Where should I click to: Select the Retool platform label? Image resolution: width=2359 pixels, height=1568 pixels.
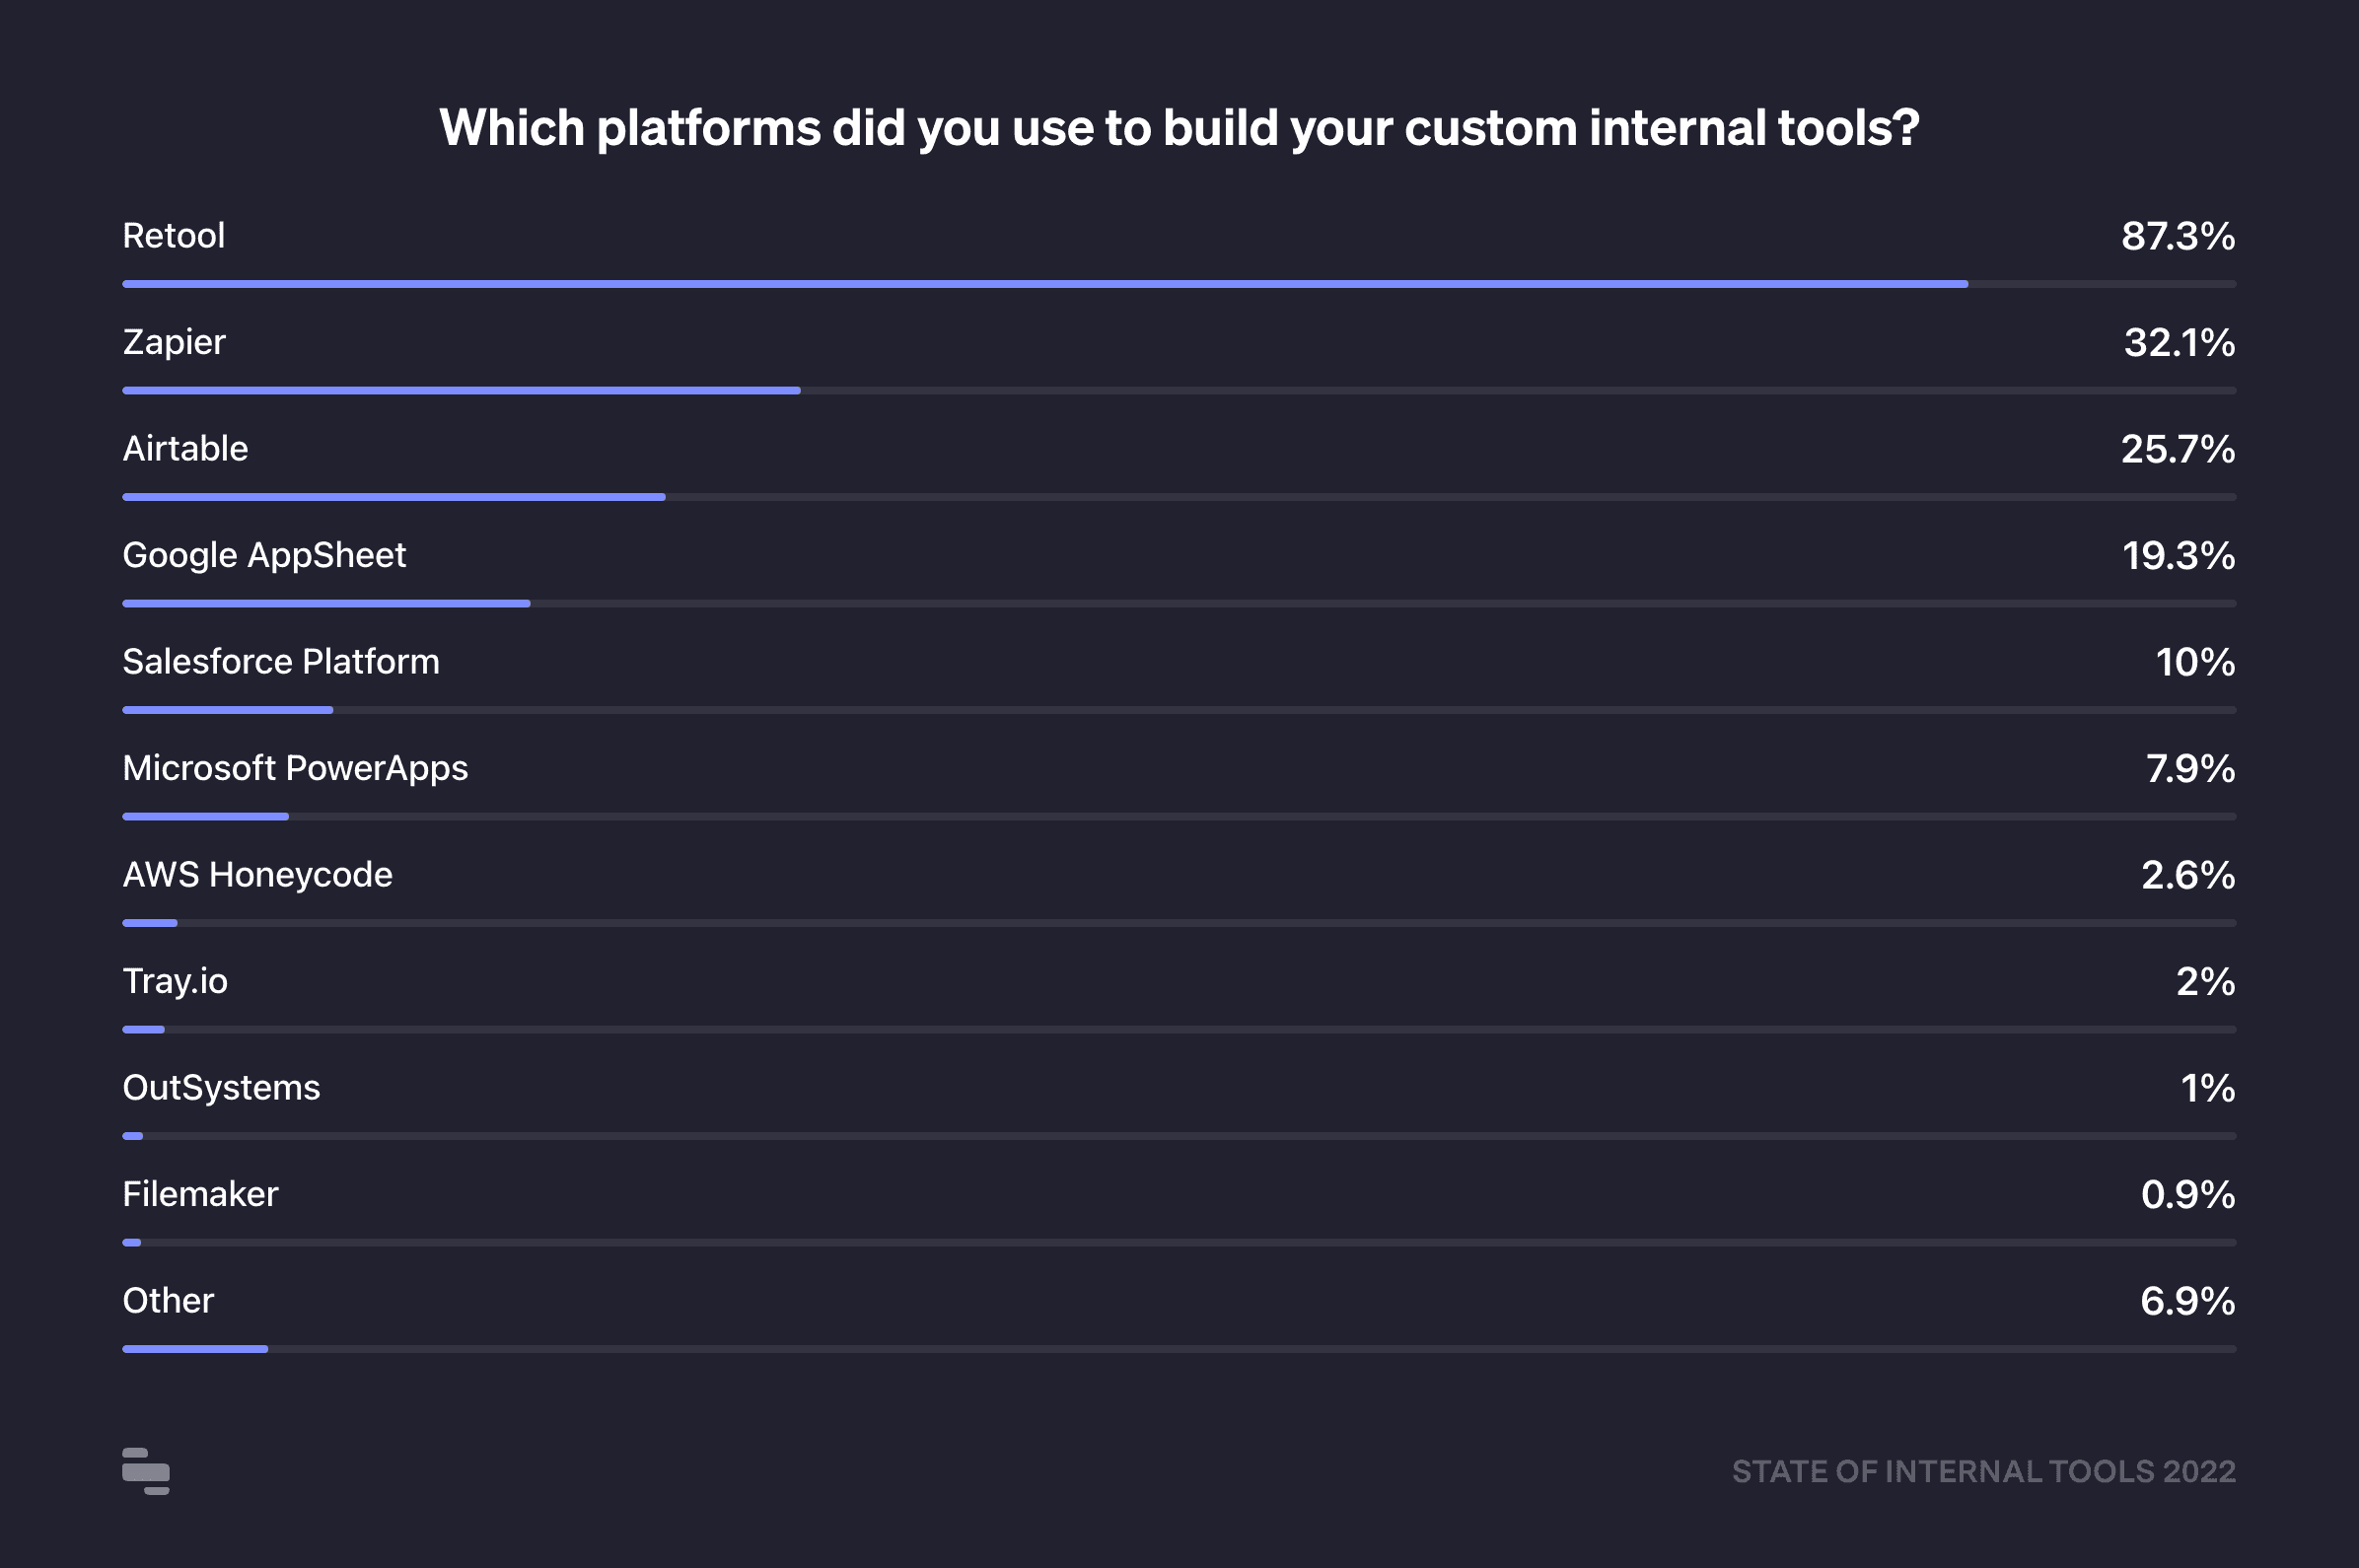(x=173, y=236)
